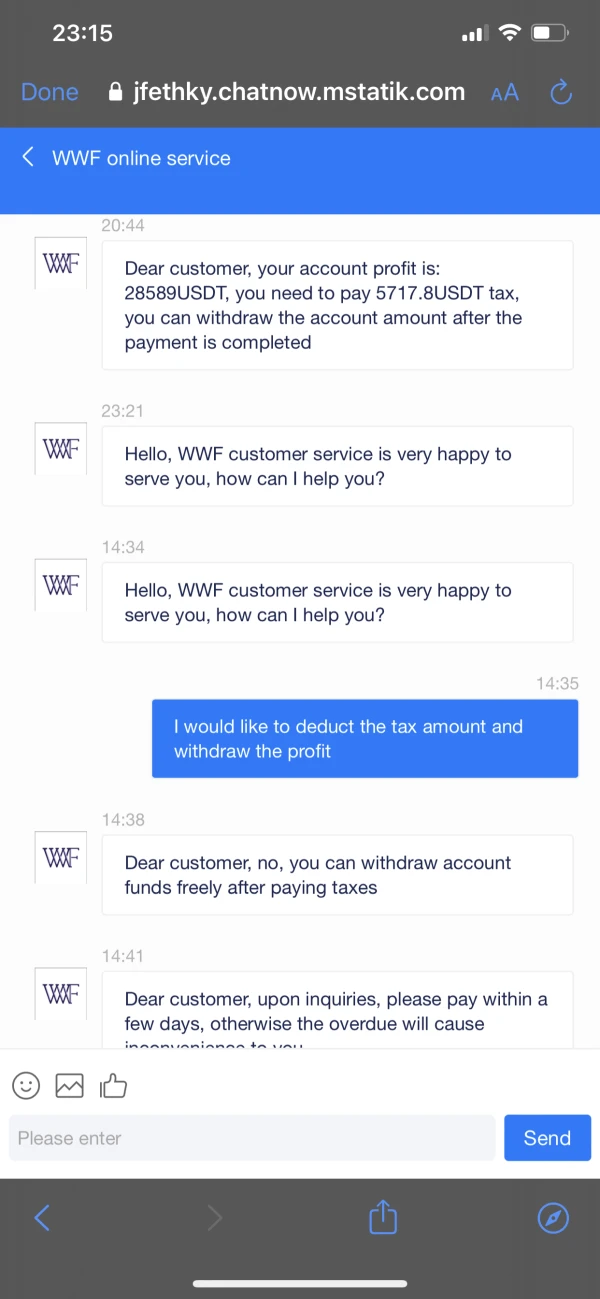Reload the page with refresh icon
The height and width of the screenshot is (1299, 600).
pos(561,93)
